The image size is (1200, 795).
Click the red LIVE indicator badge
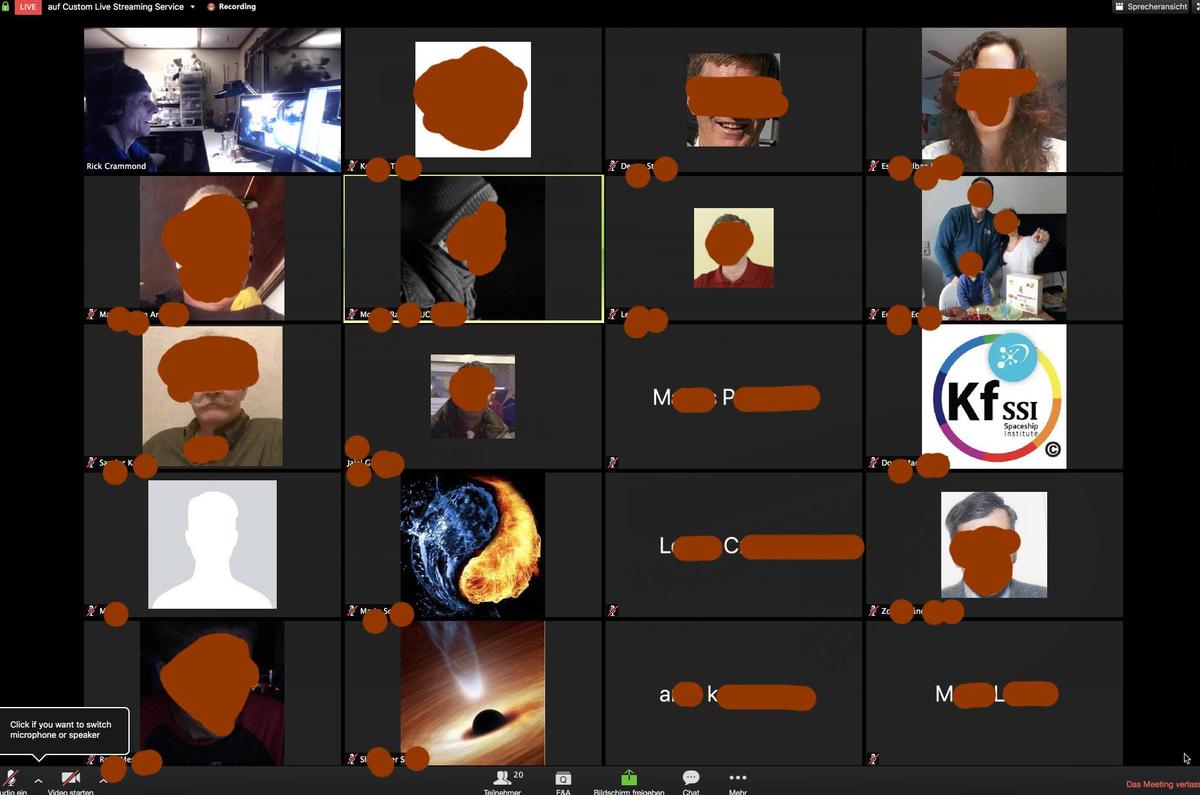pyautogui.click(x=28, y=7)
